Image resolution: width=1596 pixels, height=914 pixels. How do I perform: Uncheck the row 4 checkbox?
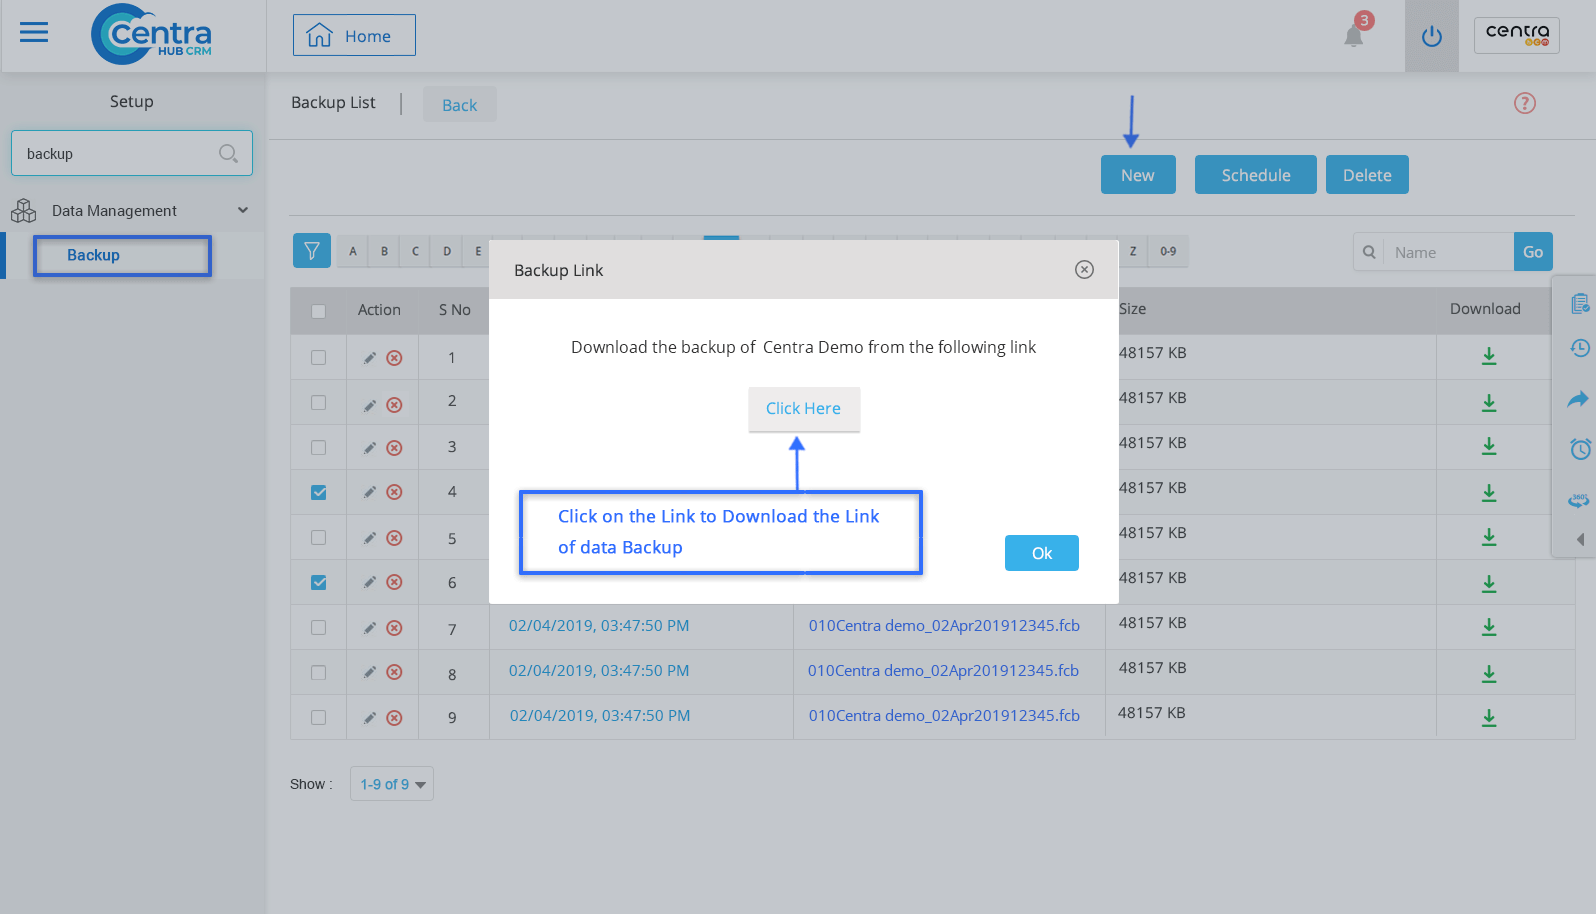click(318, 492)
